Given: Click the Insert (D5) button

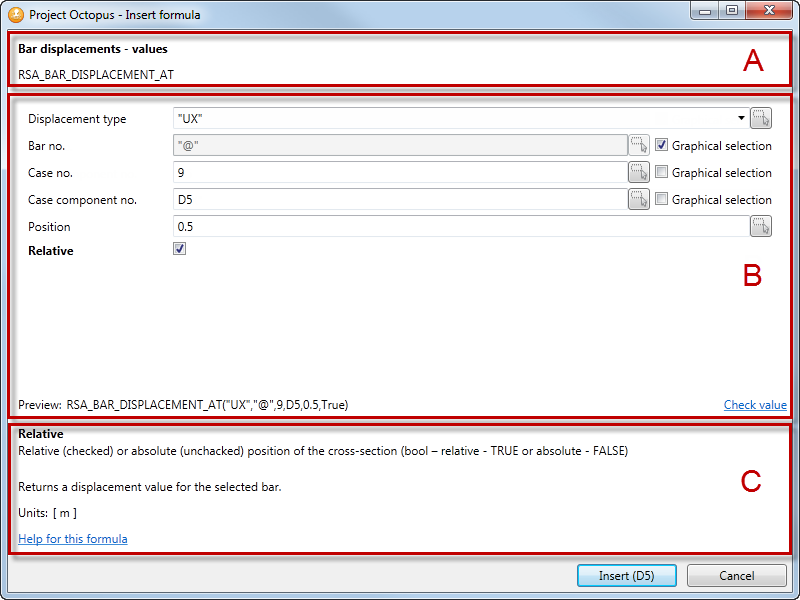Looking at the screenshot, I should click(x=627, y=576).
